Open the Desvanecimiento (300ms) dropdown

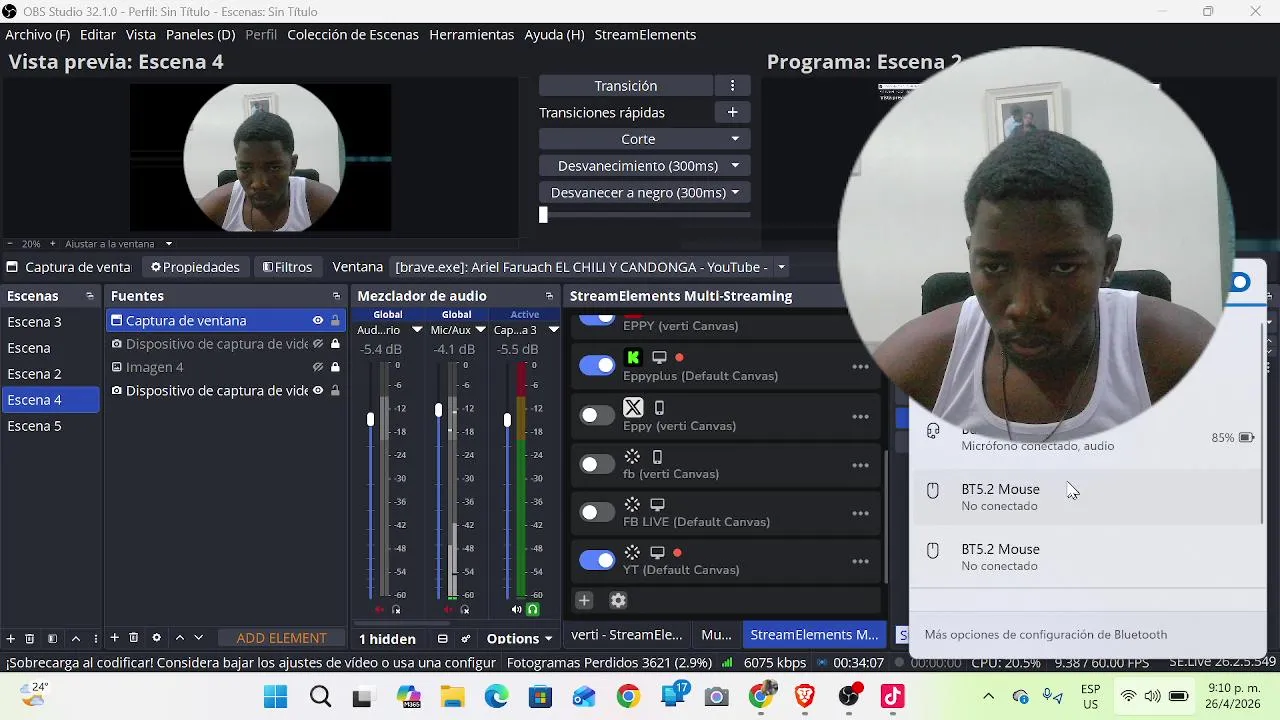tap(735, 166)
